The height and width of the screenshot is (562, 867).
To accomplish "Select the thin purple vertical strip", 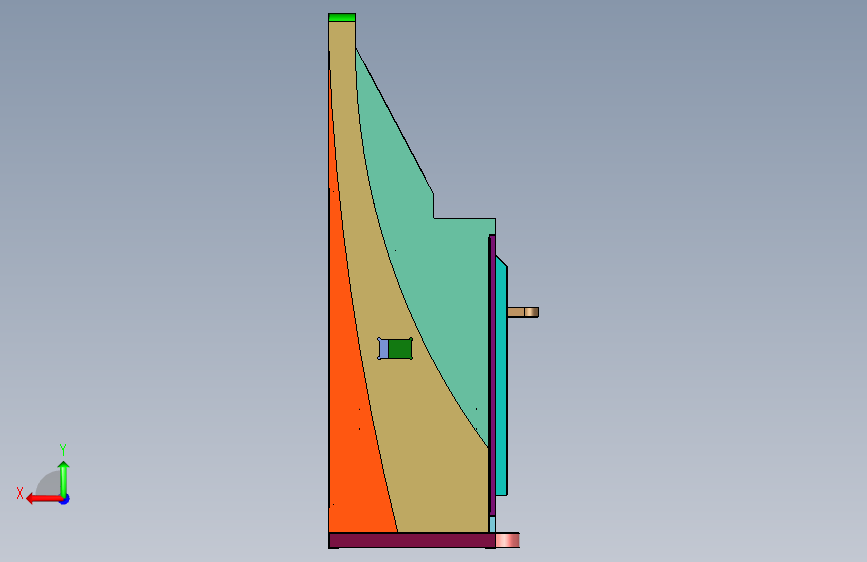I will pos(492,375).
